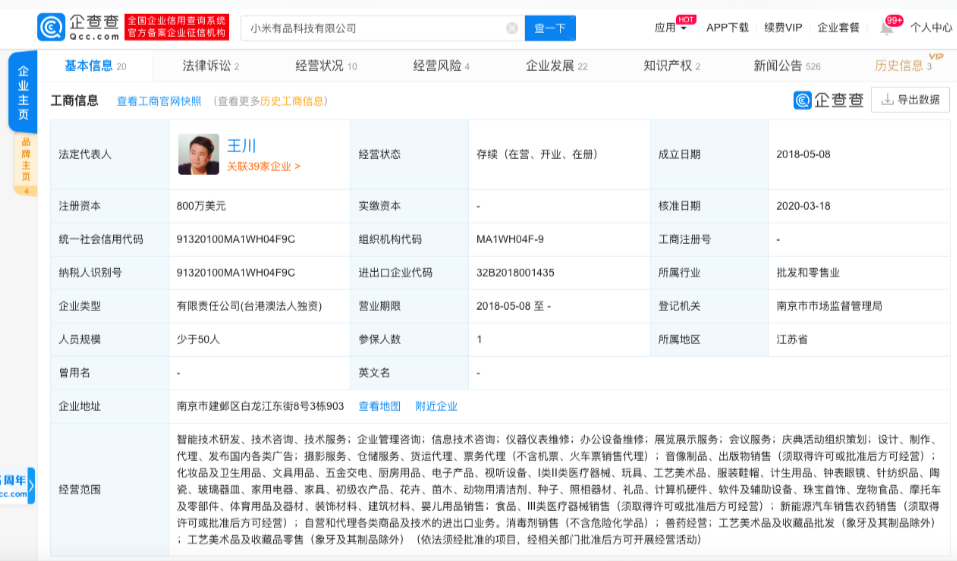Click the address 南京市建邺区白龙江东街8号3栋903
Viewport: 957px width, 561px height.
(x=261, y=407)
